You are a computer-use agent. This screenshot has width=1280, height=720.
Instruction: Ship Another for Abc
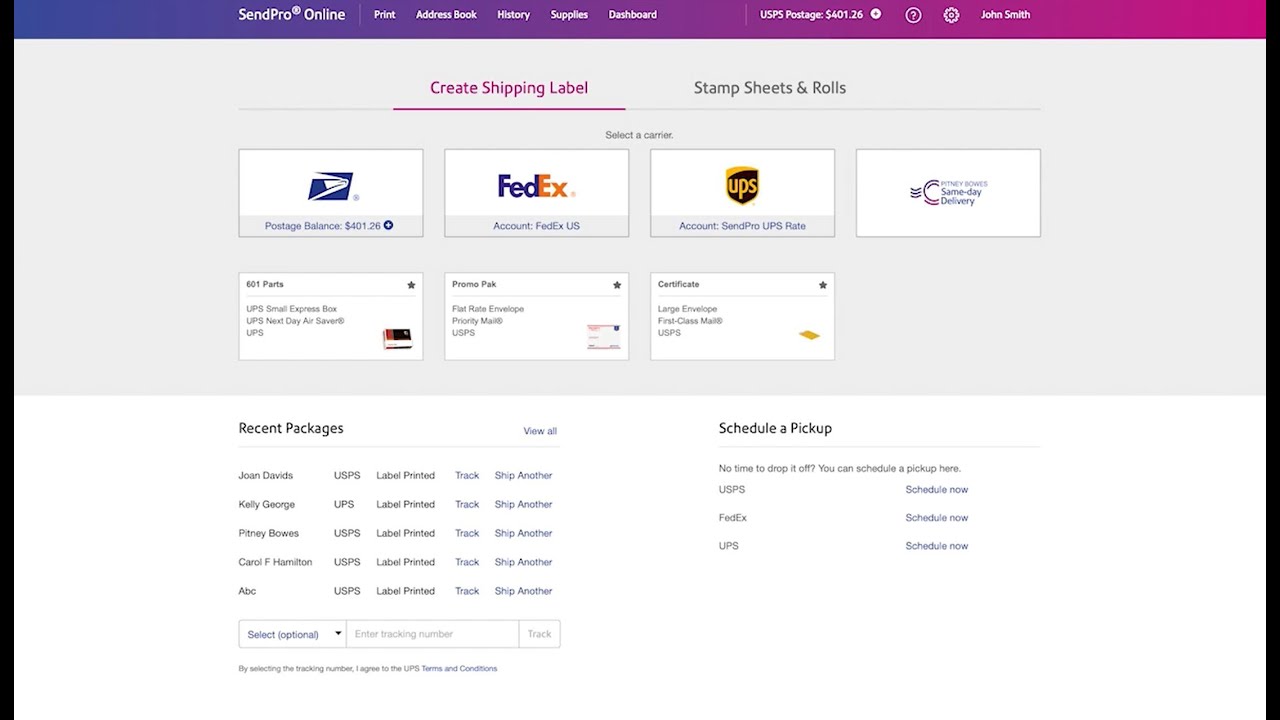click(523, 591)
